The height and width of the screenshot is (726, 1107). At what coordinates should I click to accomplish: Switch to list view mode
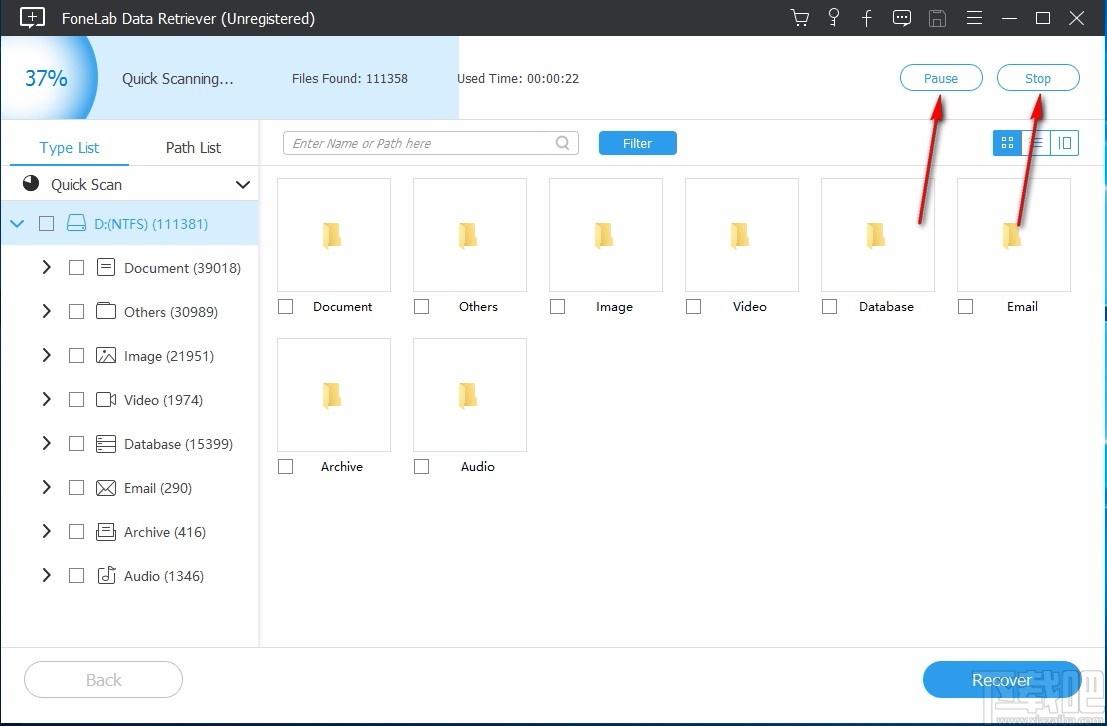pos(1036,143)
